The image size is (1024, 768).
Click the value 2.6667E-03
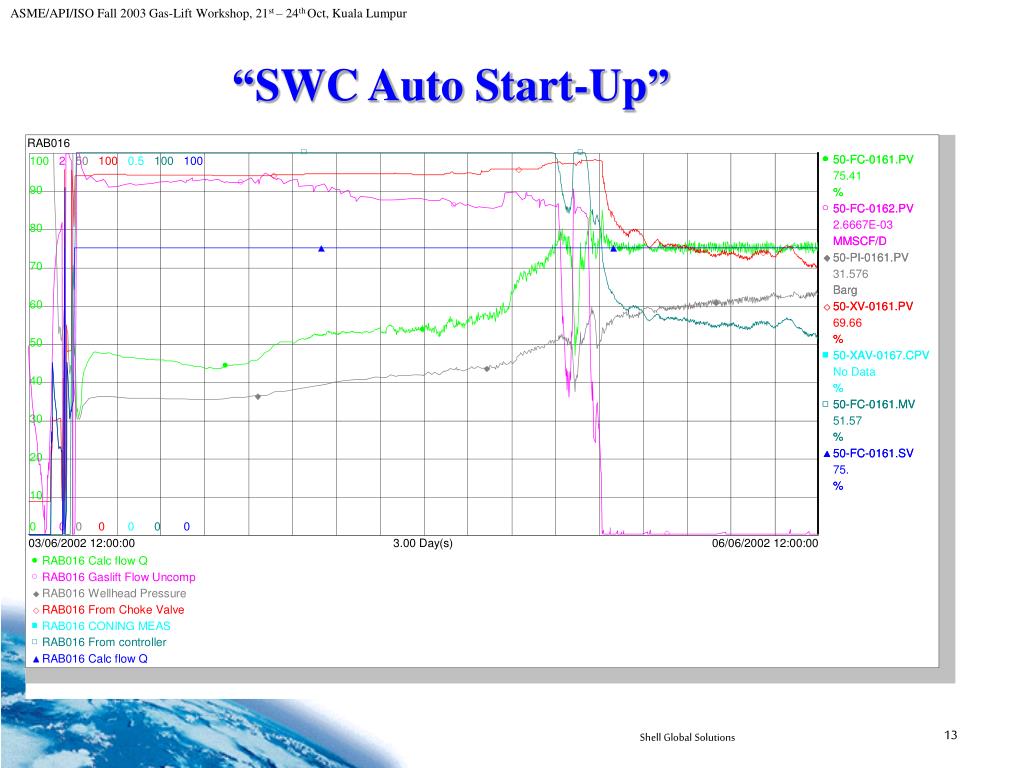click(862, 225)
